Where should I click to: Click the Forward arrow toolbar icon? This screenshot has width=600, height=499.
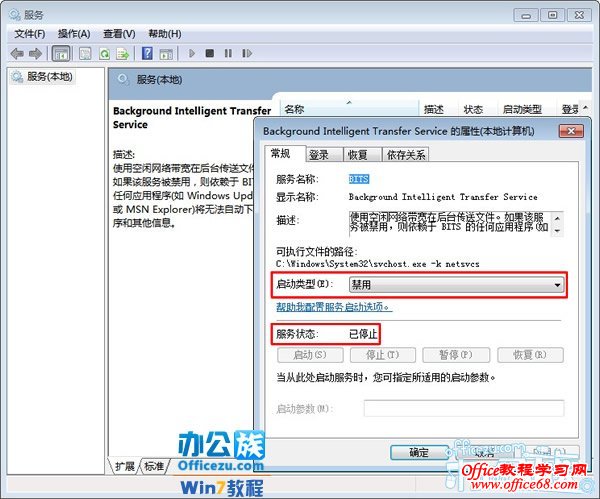(x=36, y=54)
